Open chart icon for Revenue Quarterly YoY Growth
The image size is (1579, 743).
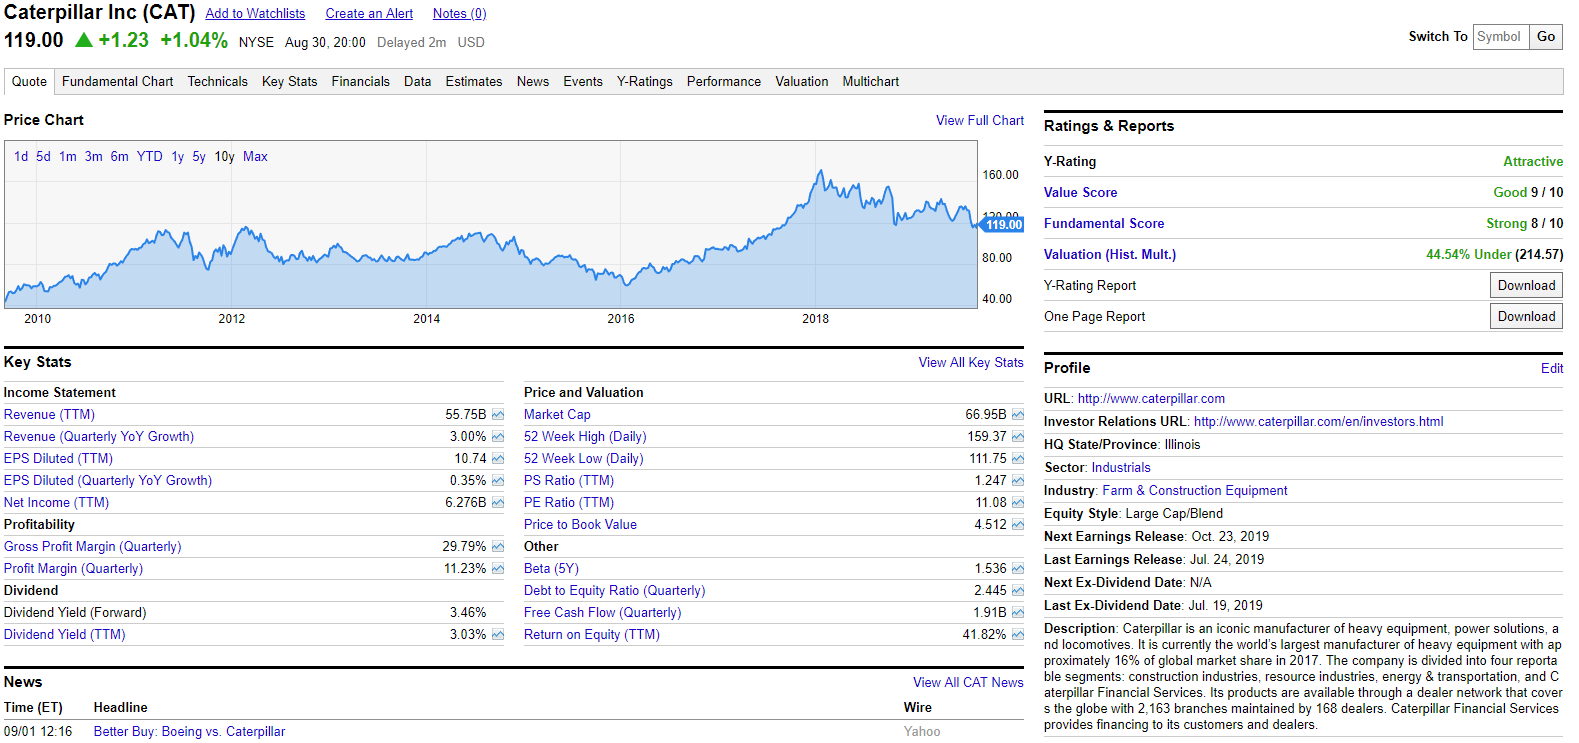tap(498, 436)
